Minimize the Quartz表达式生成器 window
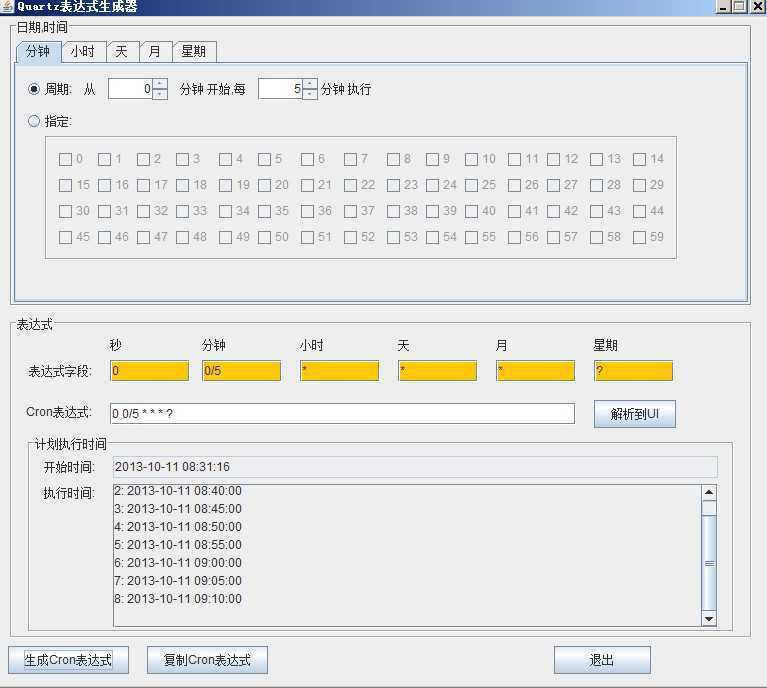The height and width of the screenshot is (688, 767). tap(723, 6)
